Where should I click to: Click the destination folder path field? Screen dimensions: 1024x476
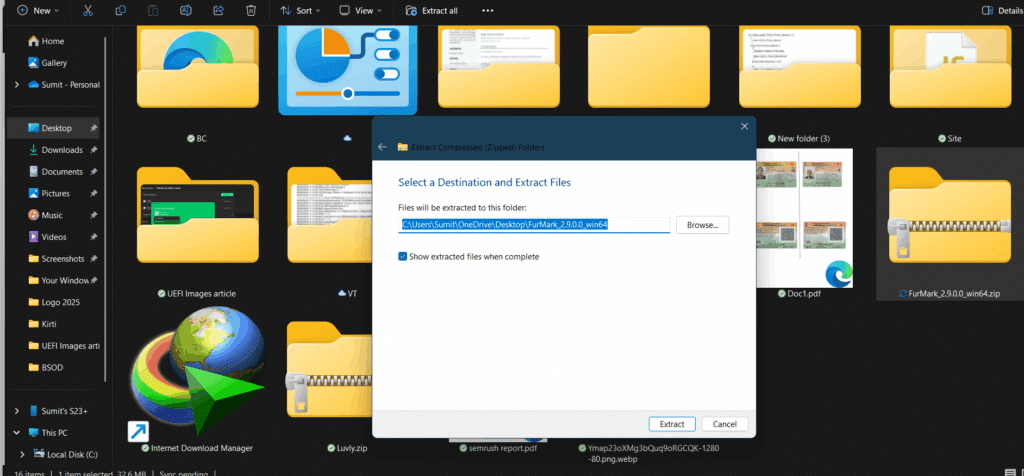[x=534, y=225]
